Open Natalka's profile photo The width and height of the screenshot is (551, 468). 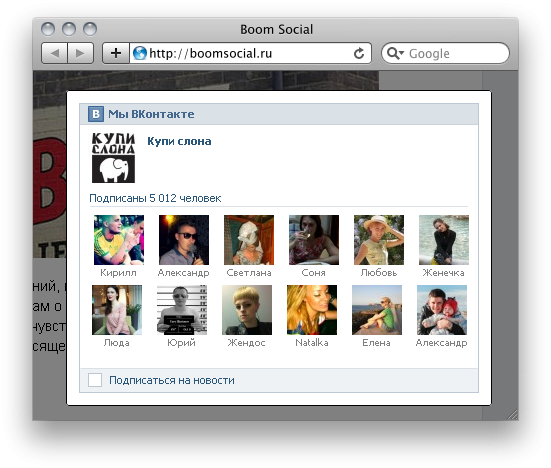(312, 310)
